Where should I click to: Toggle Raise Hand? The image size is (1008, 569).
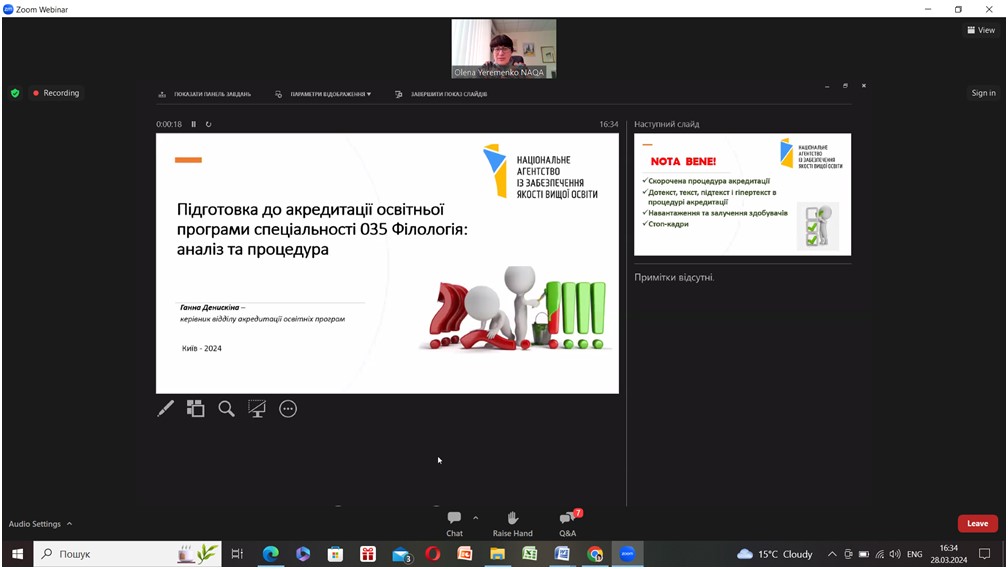[x=512, y=523]
